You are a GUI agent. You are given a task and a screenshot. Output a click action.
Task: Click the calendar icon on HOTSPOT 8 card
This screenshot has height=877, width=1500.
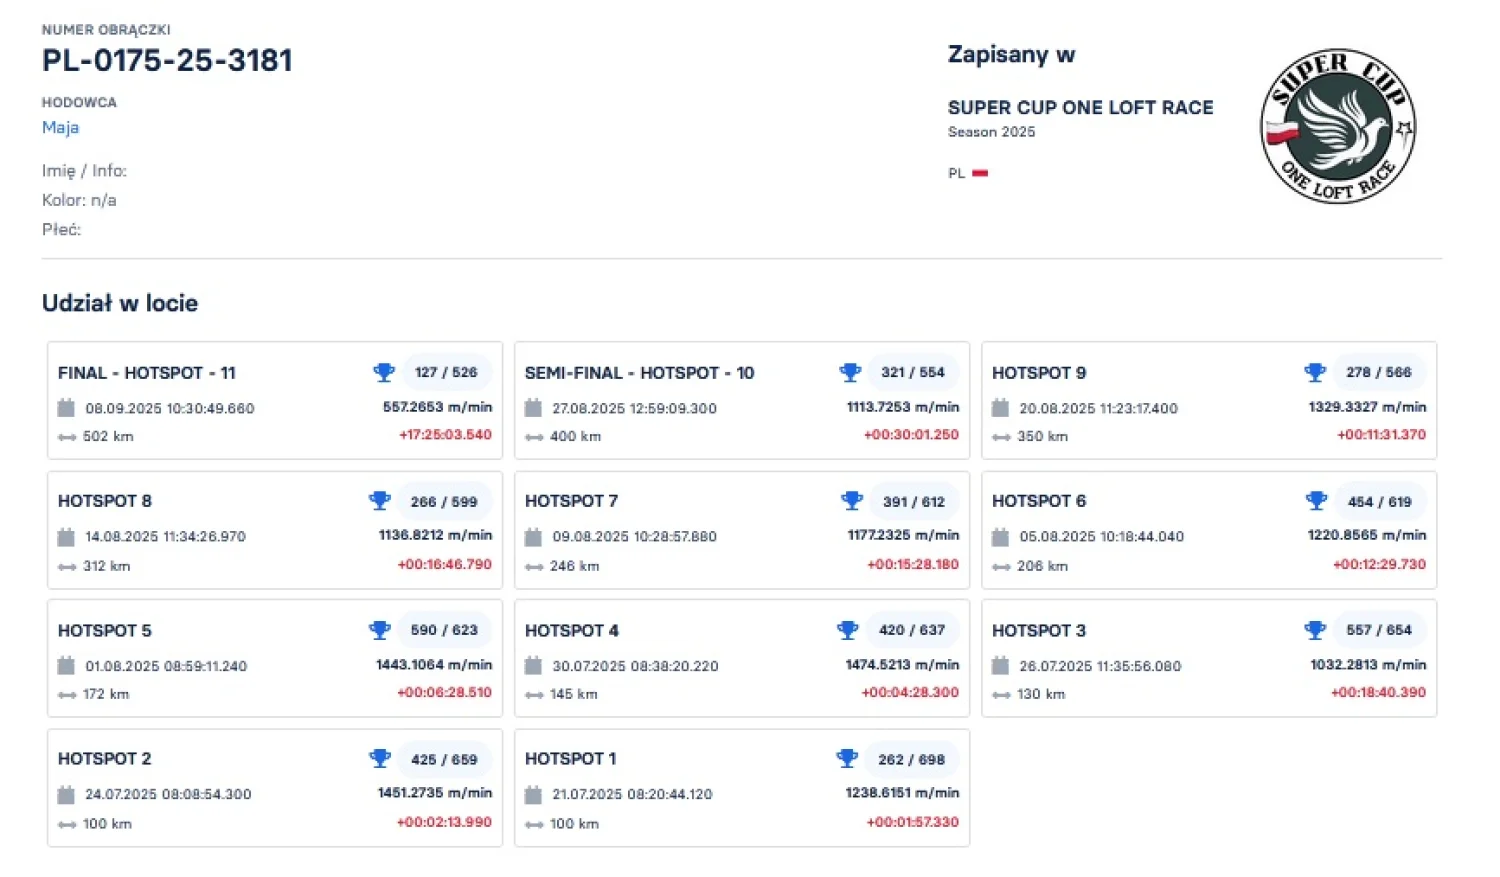pos(67,537)
